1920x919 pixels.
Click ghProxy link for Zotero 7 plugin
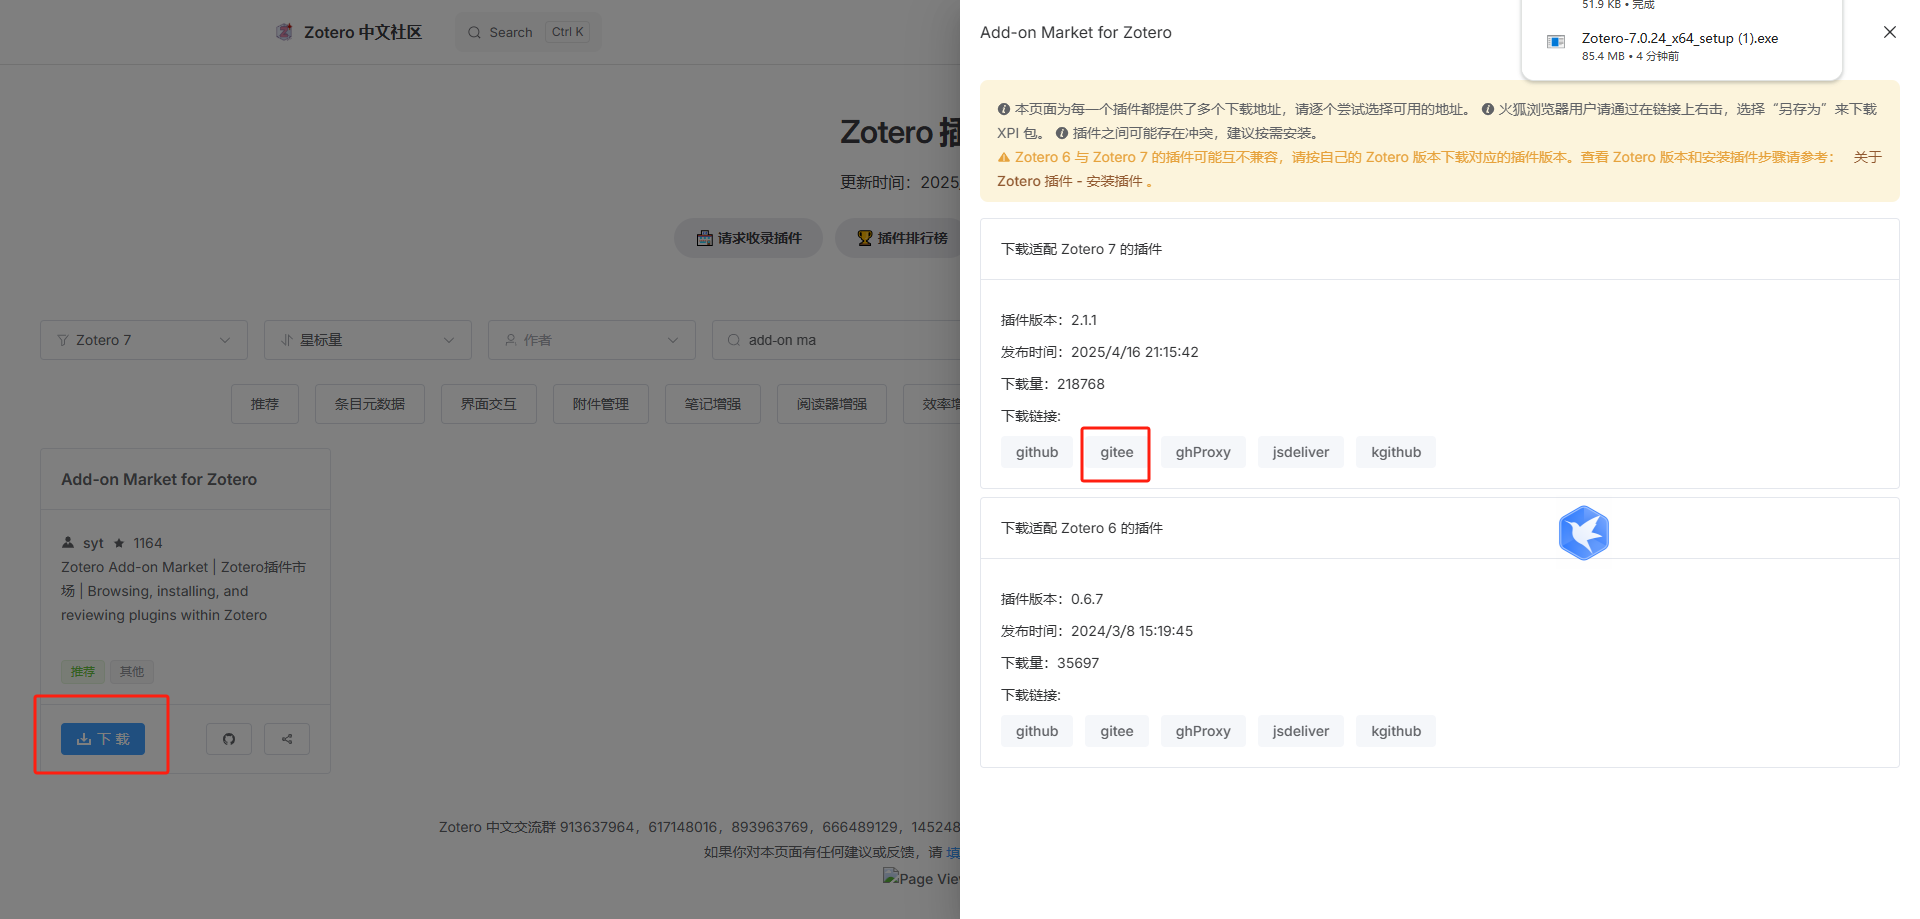(1203, 452)
